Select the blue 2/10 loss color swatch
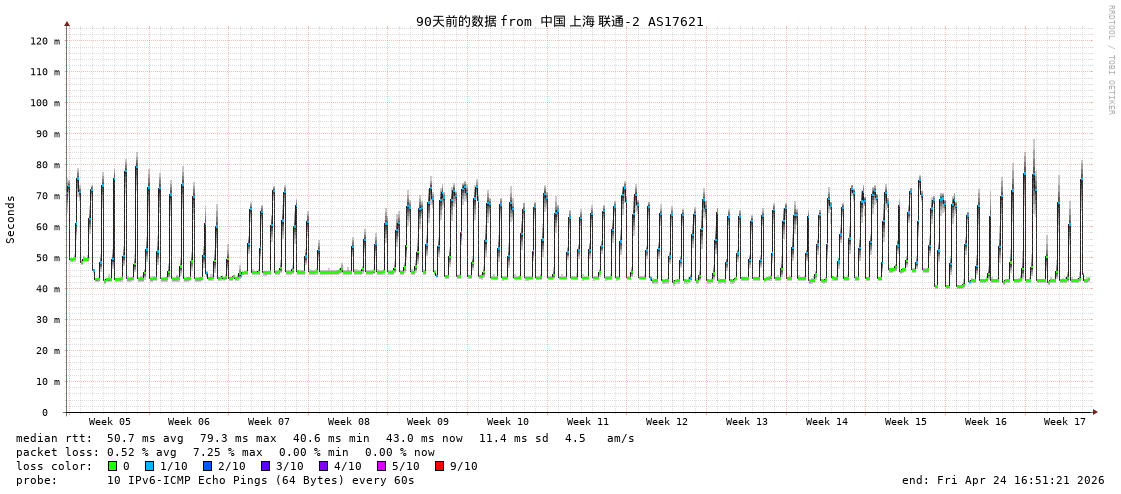The height and width of the screenshot is (494, 1121). [207, 466]
